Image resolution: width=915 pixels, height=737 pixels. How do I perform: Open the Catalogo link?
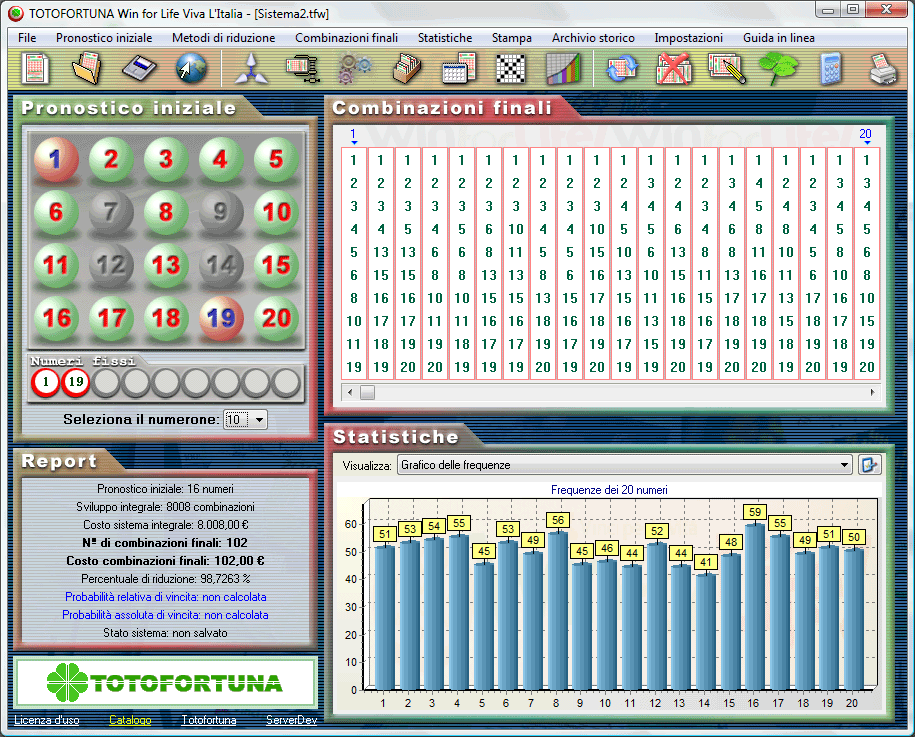[130, 720]
